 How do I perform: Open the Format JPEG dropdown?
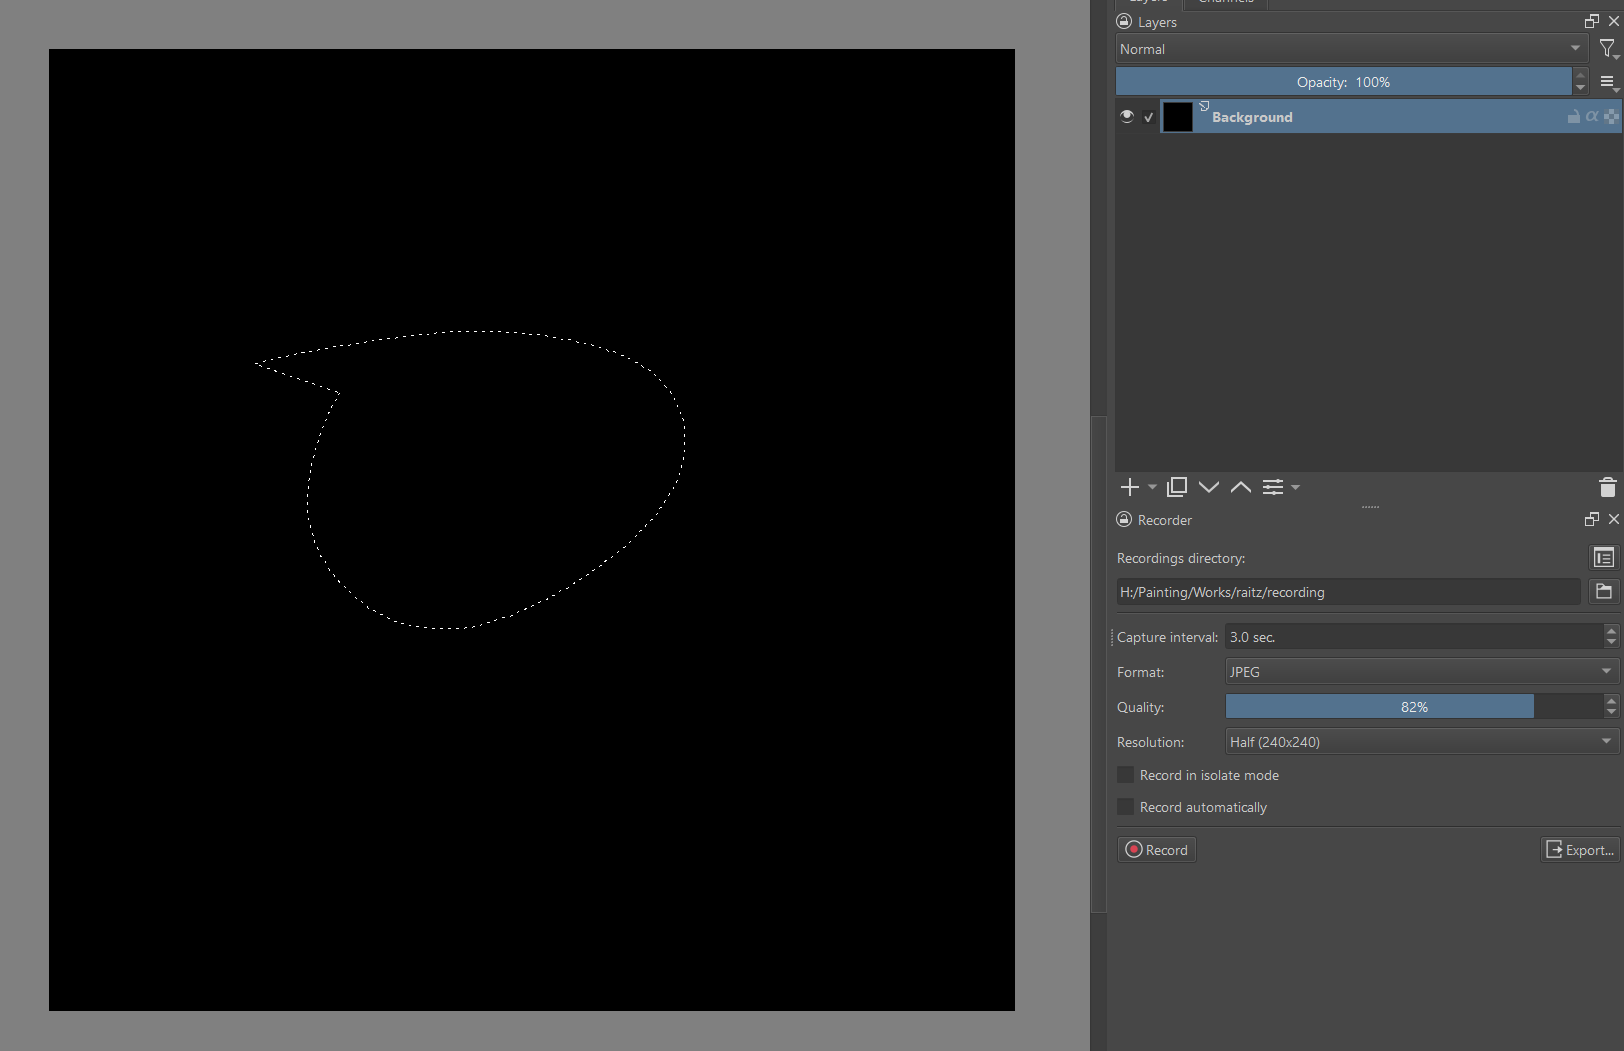click(x=1421, y=672)
